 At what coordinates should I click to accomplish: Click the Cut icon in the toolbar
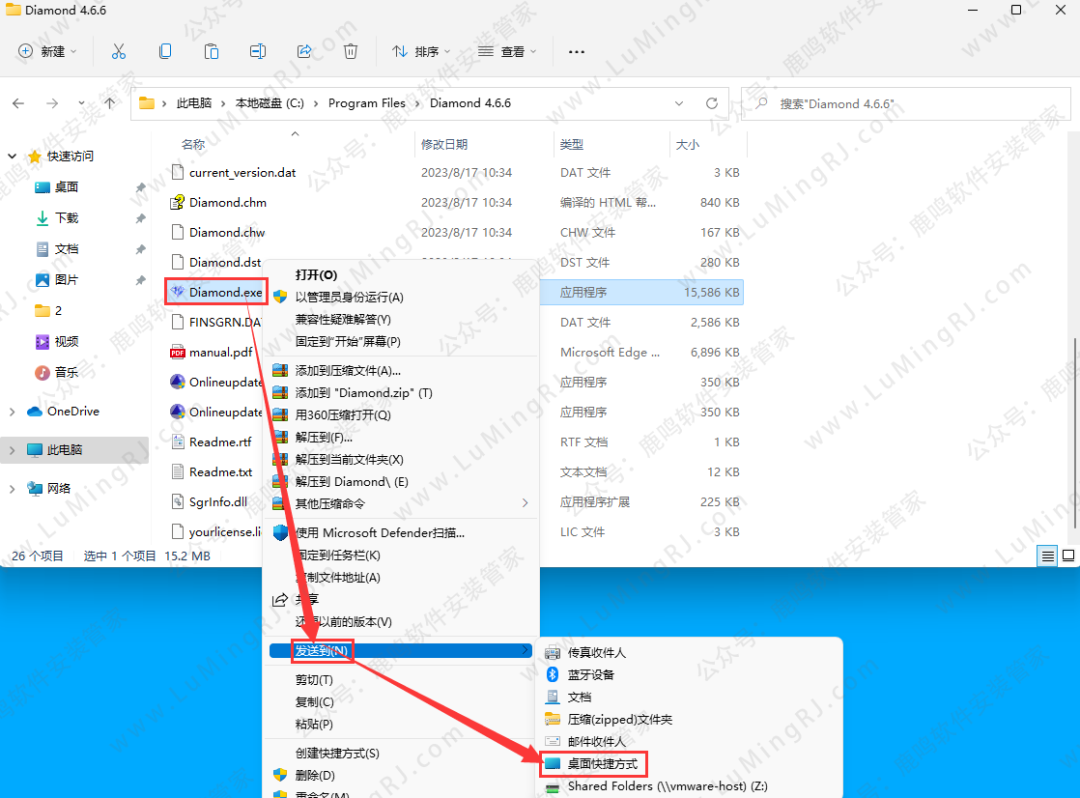coord(118,50)
